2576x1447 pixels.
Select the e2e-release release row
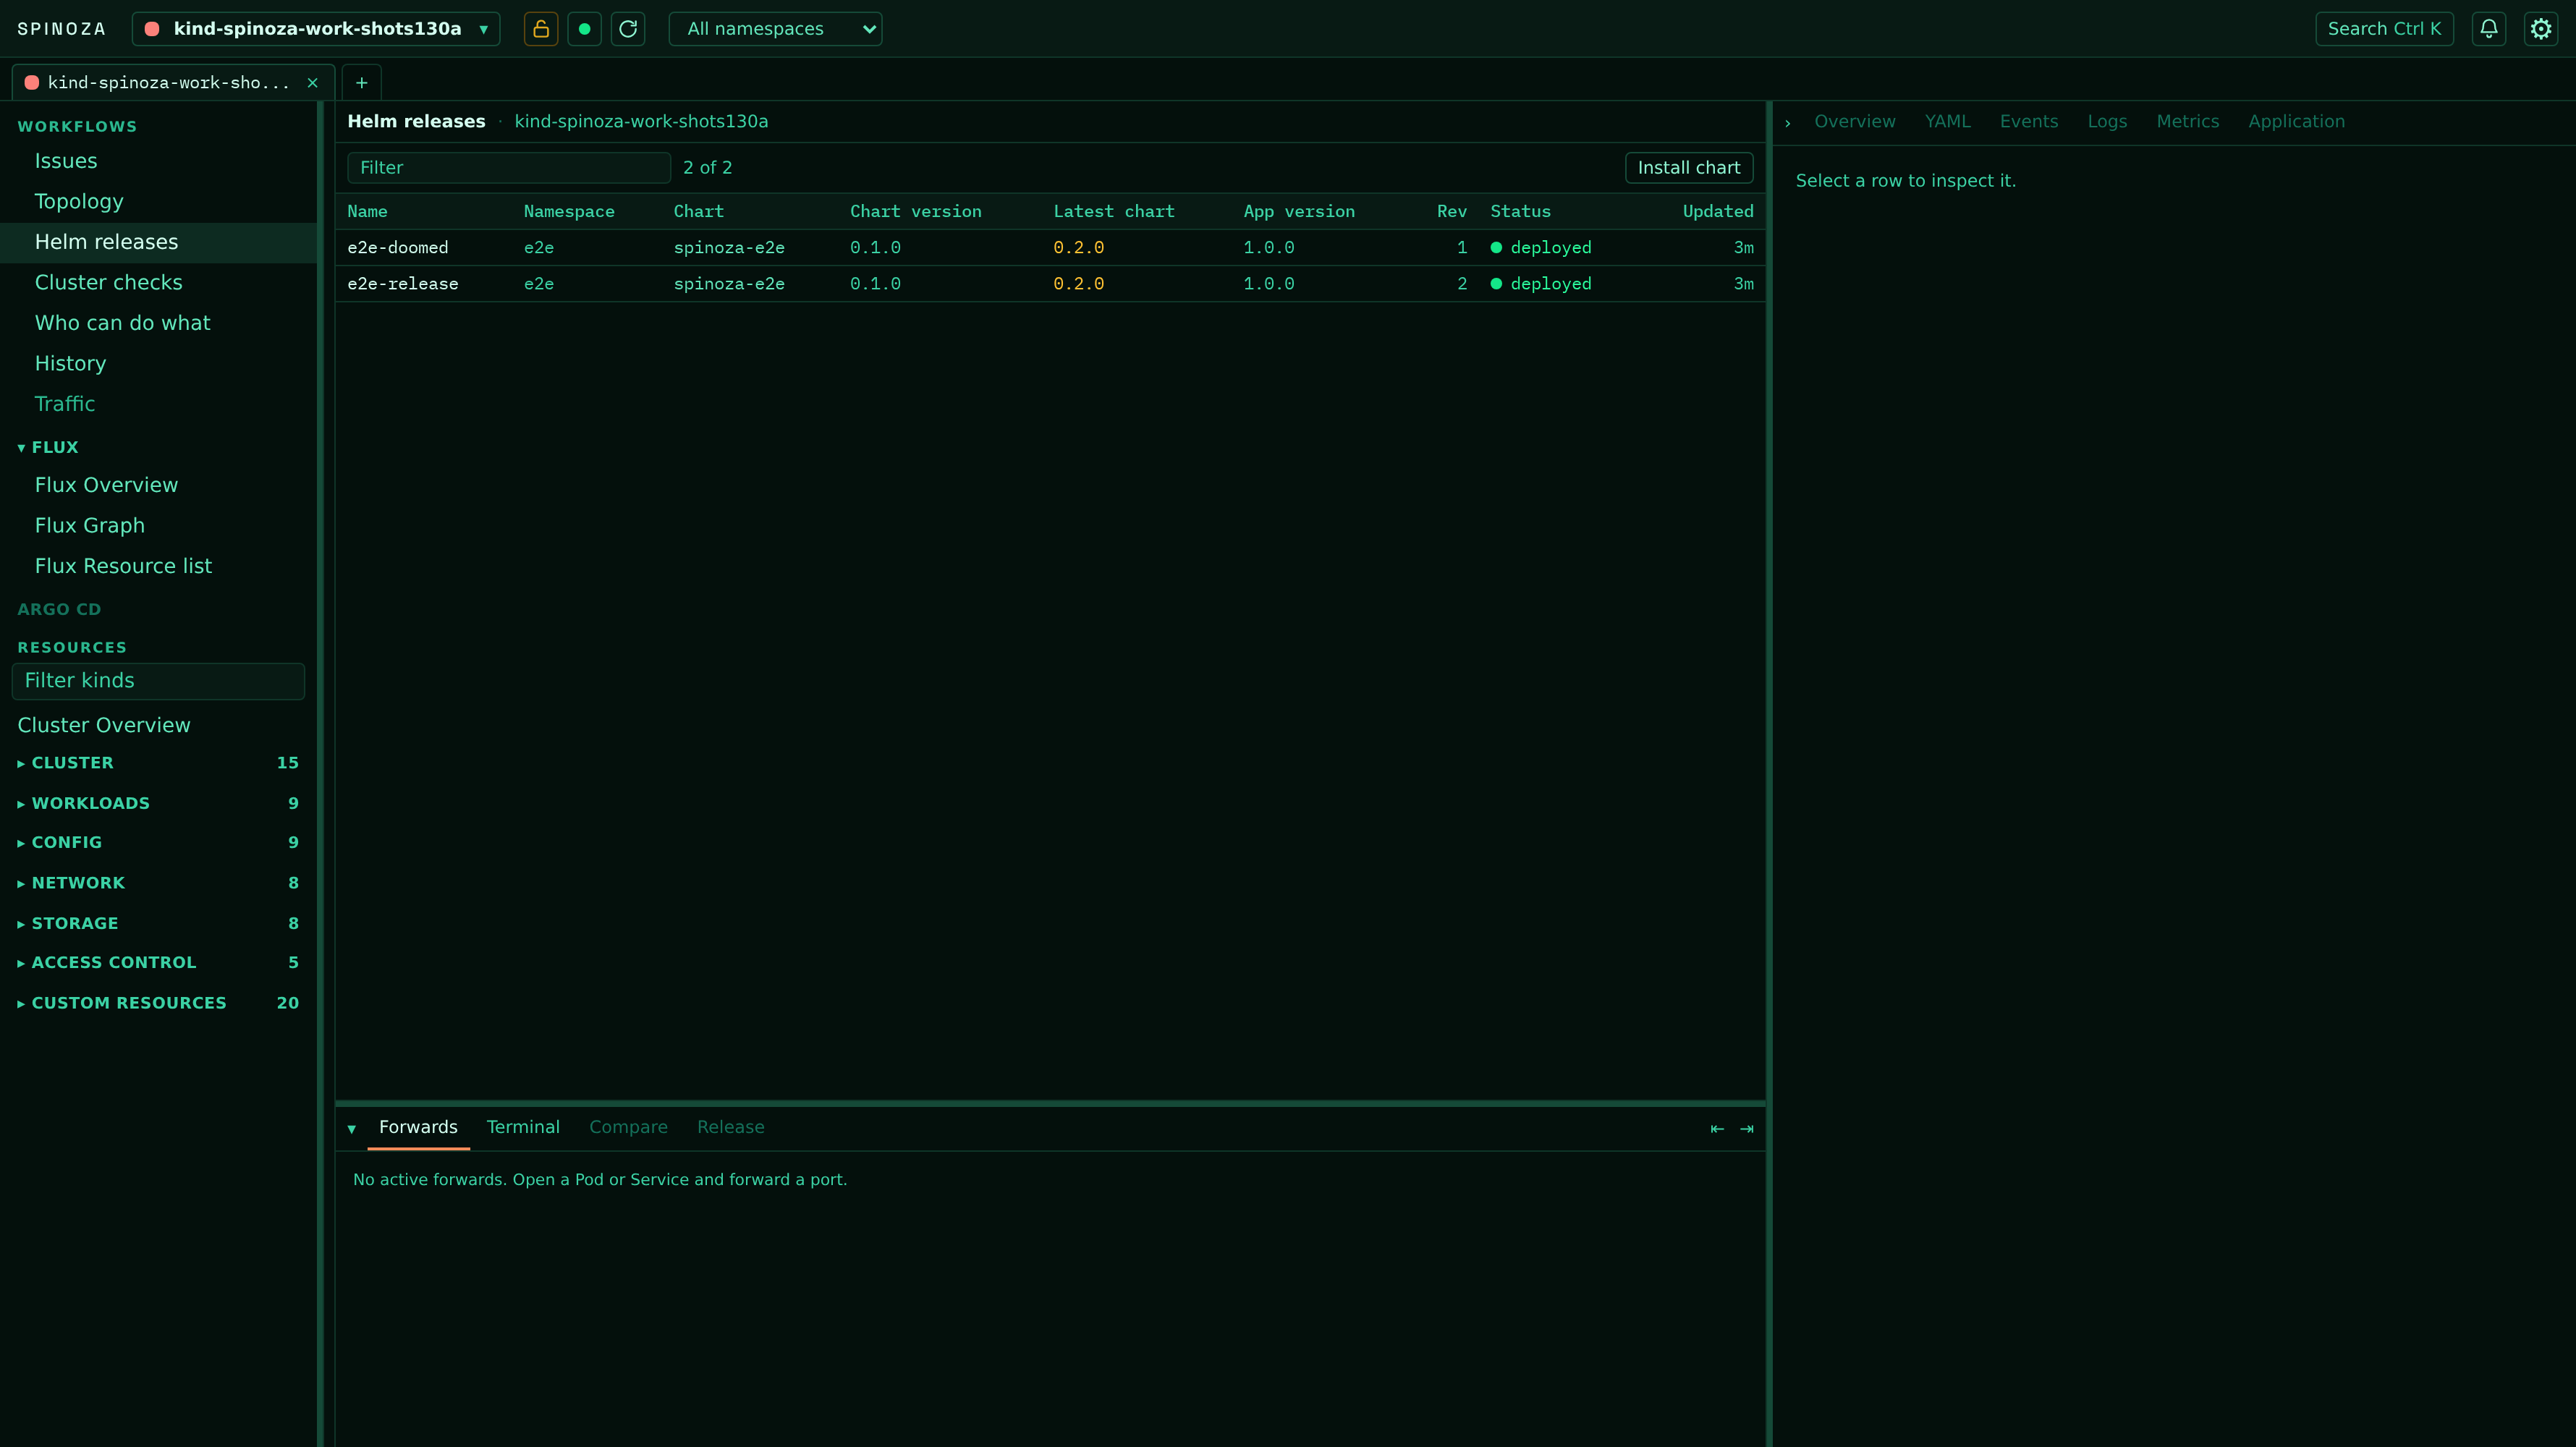point(1050,284)
